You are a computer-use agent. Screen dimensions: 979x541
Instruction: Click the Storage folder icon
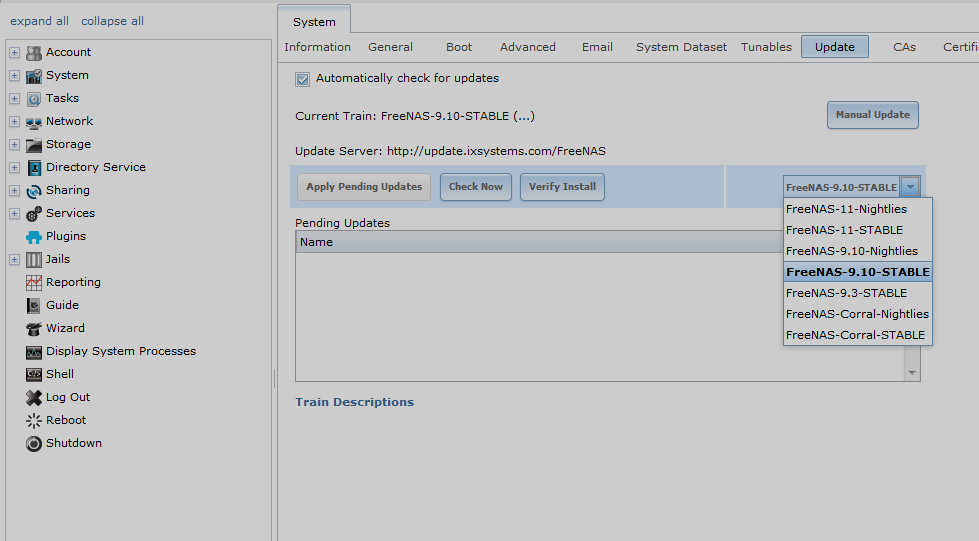[x=34, y=145]
